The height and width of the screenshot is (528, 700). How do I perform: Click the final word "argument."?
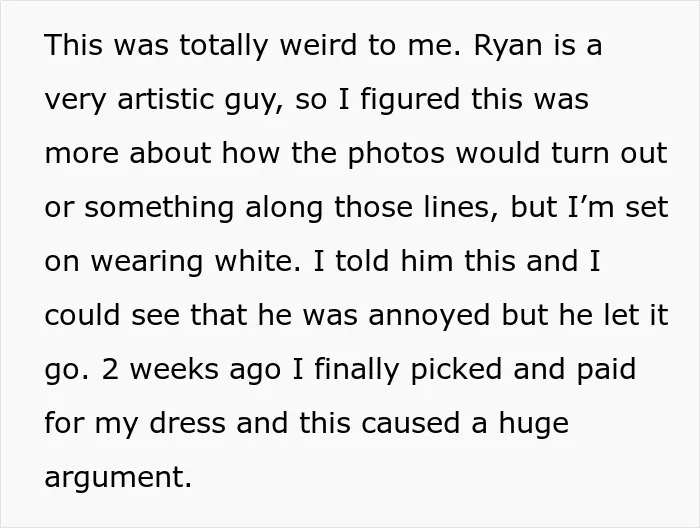(x=118, y=478)
